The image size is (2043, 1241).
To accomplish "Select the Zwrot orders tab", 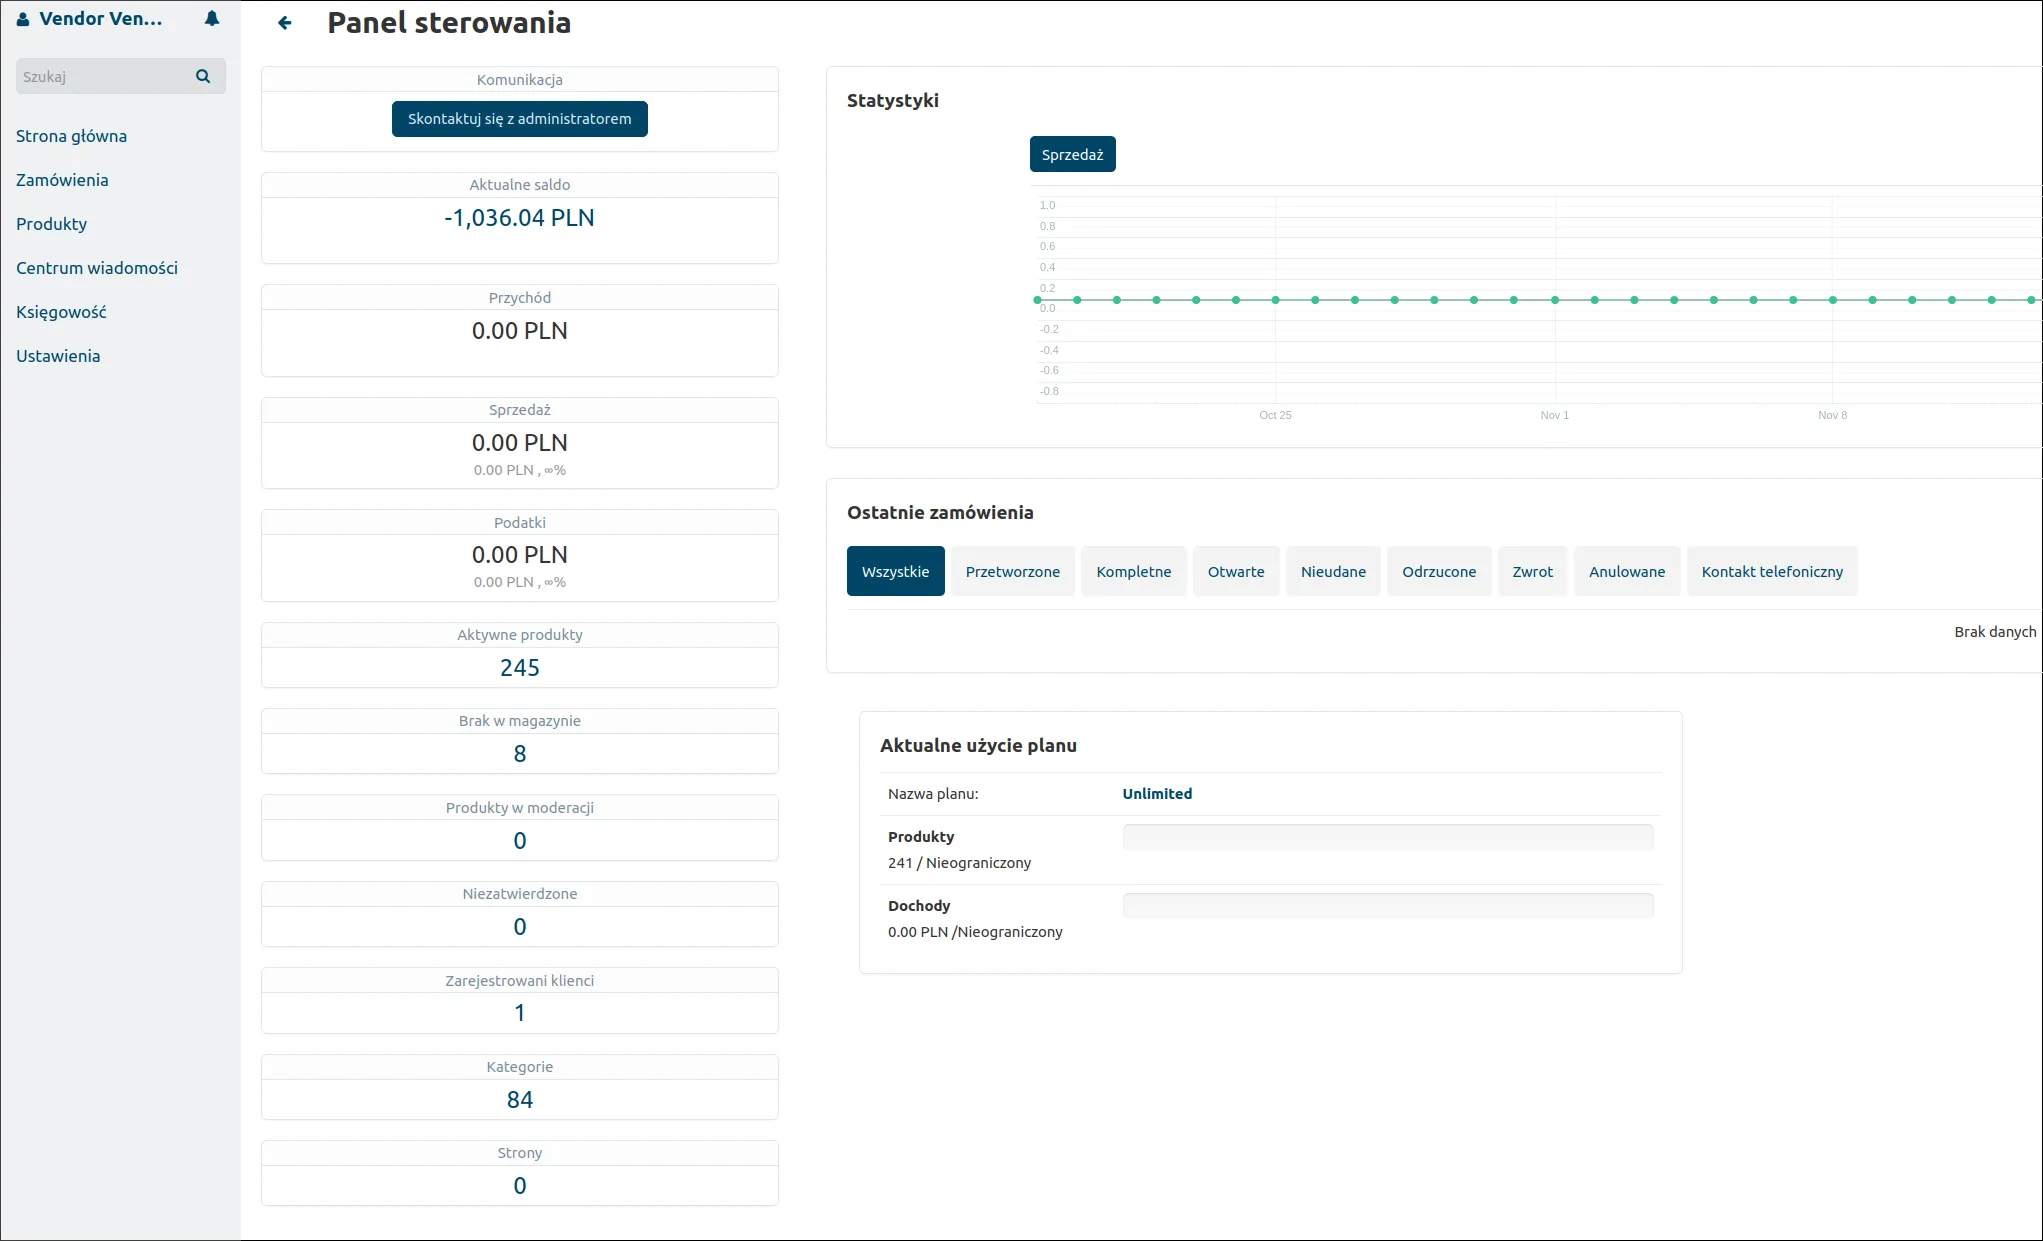I will click(1533, 571).
